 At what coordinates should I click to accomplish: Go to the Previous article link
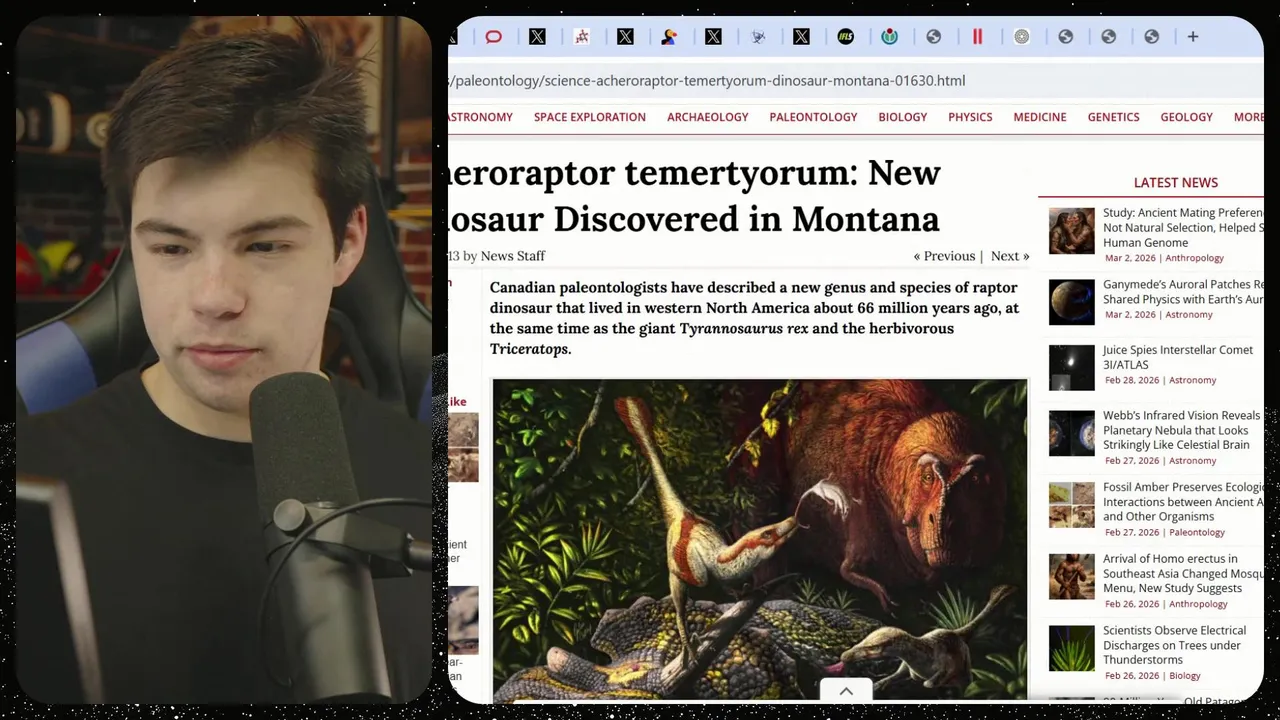[943, 256]
